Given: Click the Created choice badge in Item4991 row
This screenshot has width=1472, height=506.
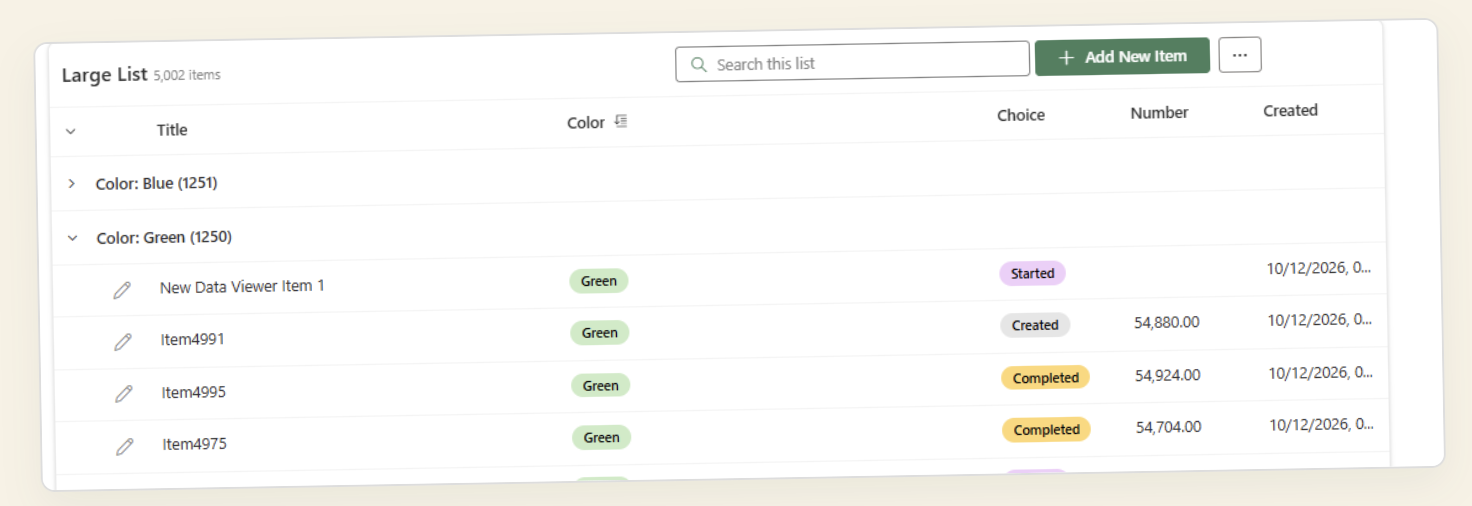Looking at the screenshot, I should pyautogui.click(x=1035, y=325).
